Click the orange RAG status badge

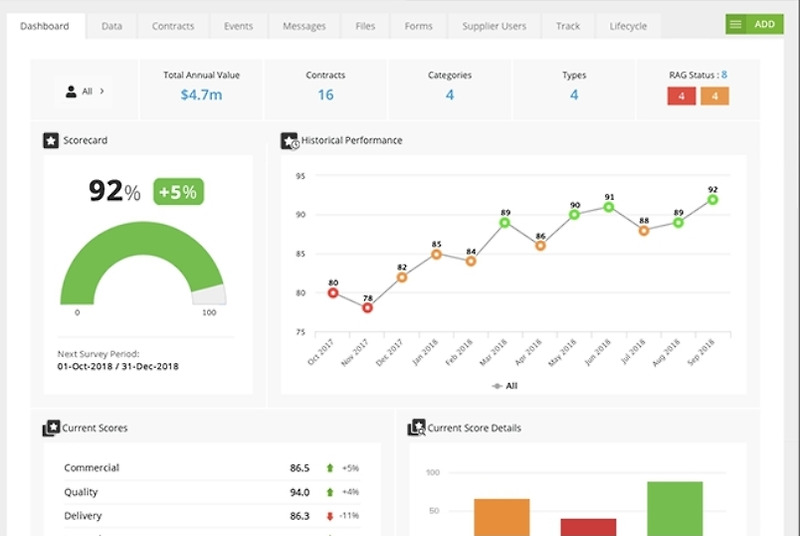tap(714, 96)
